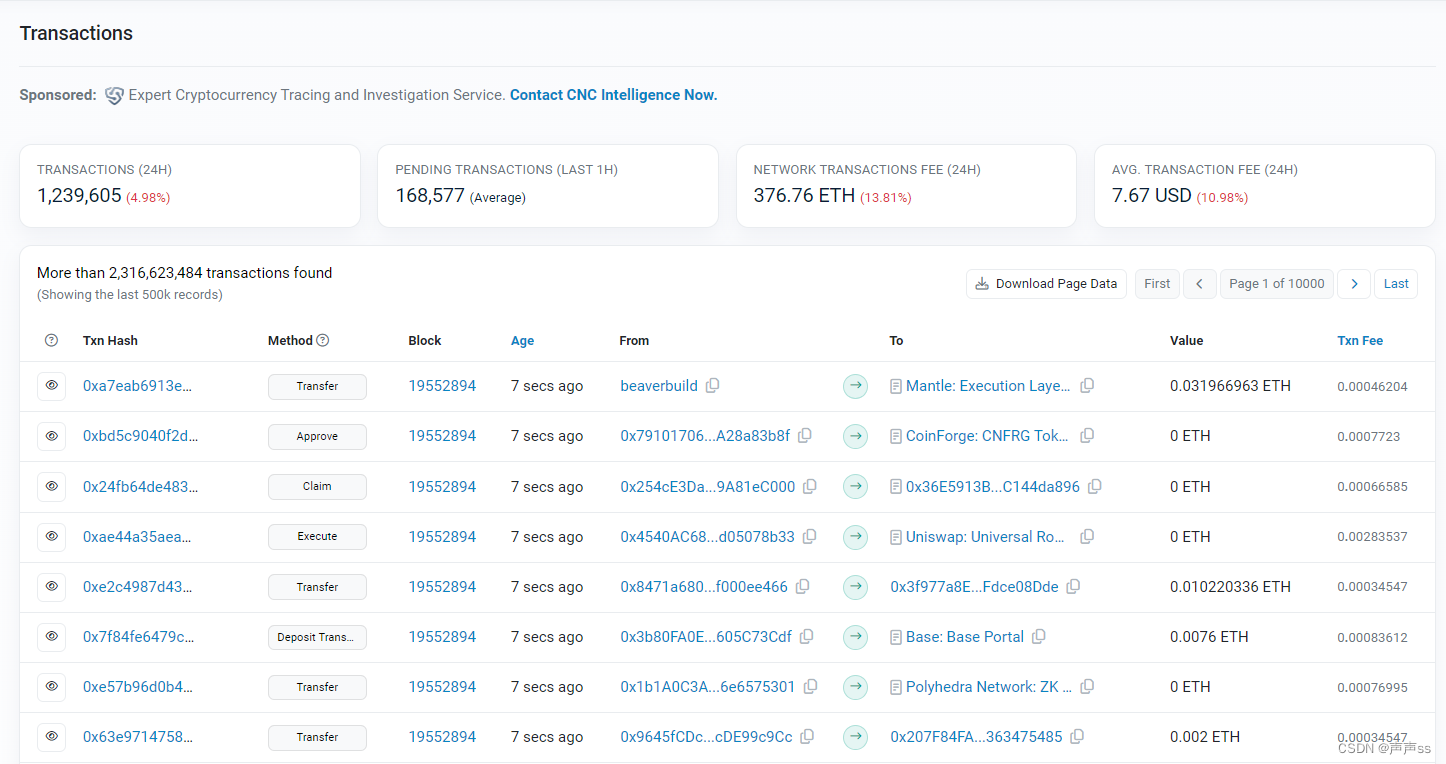The image size is (1446, 764).
Task: Click the 0.031966963 ETH value
Action: (x=1230, y=386)
